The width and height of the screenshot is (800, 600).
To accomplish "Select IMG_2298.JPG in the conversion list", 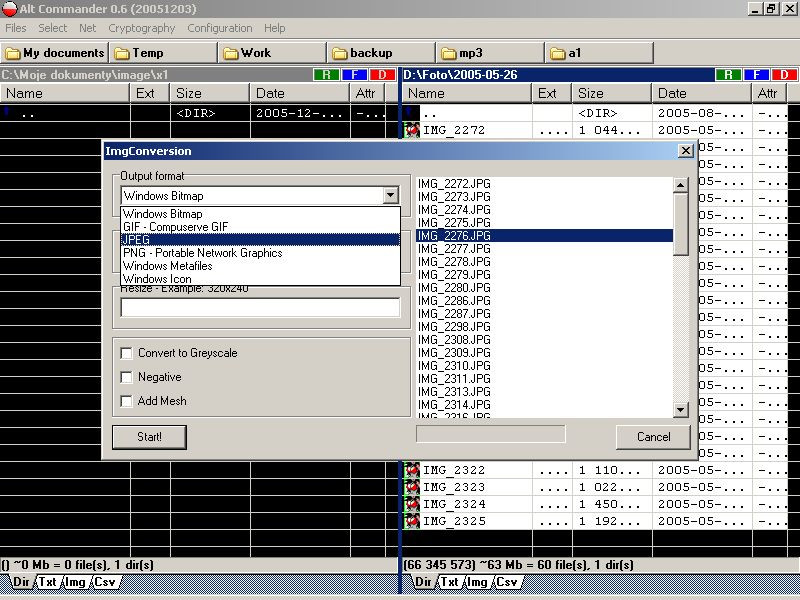I will click(x=544, y=327).
